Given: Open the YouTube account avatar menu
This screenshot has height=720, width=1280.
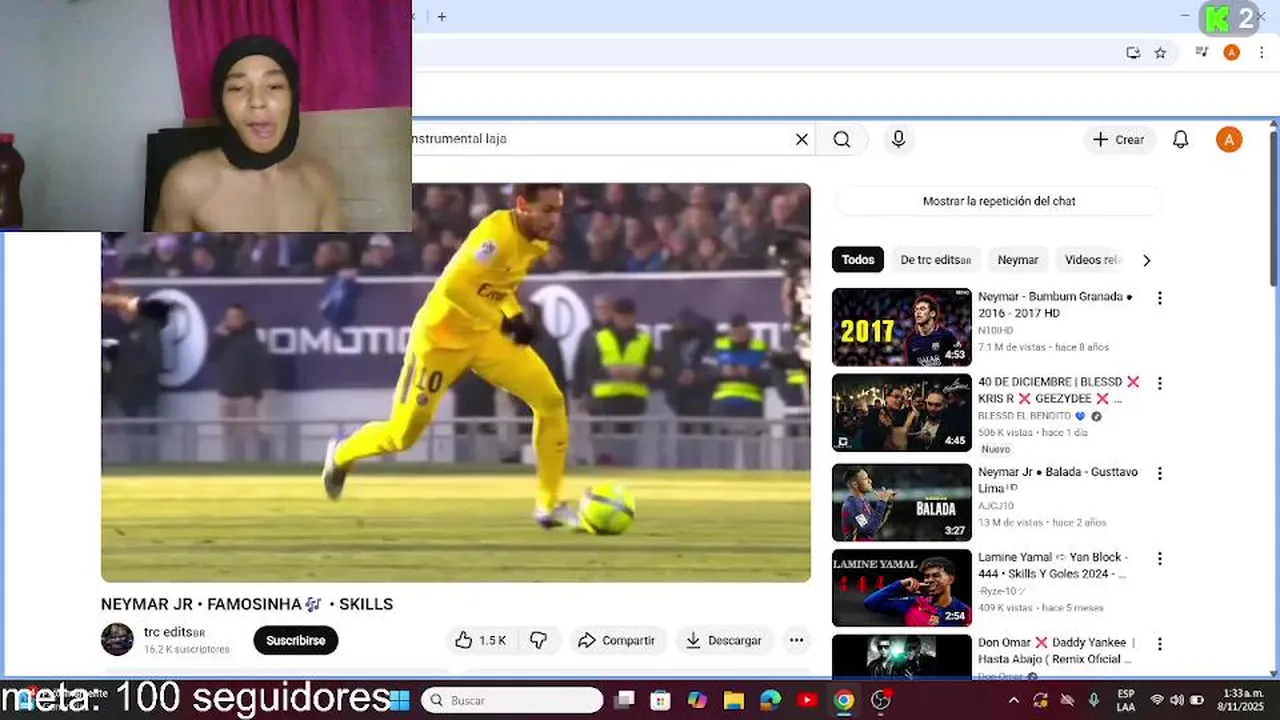Looking at the screenshot, I should pyautogui.click(x=1229, y=140).
